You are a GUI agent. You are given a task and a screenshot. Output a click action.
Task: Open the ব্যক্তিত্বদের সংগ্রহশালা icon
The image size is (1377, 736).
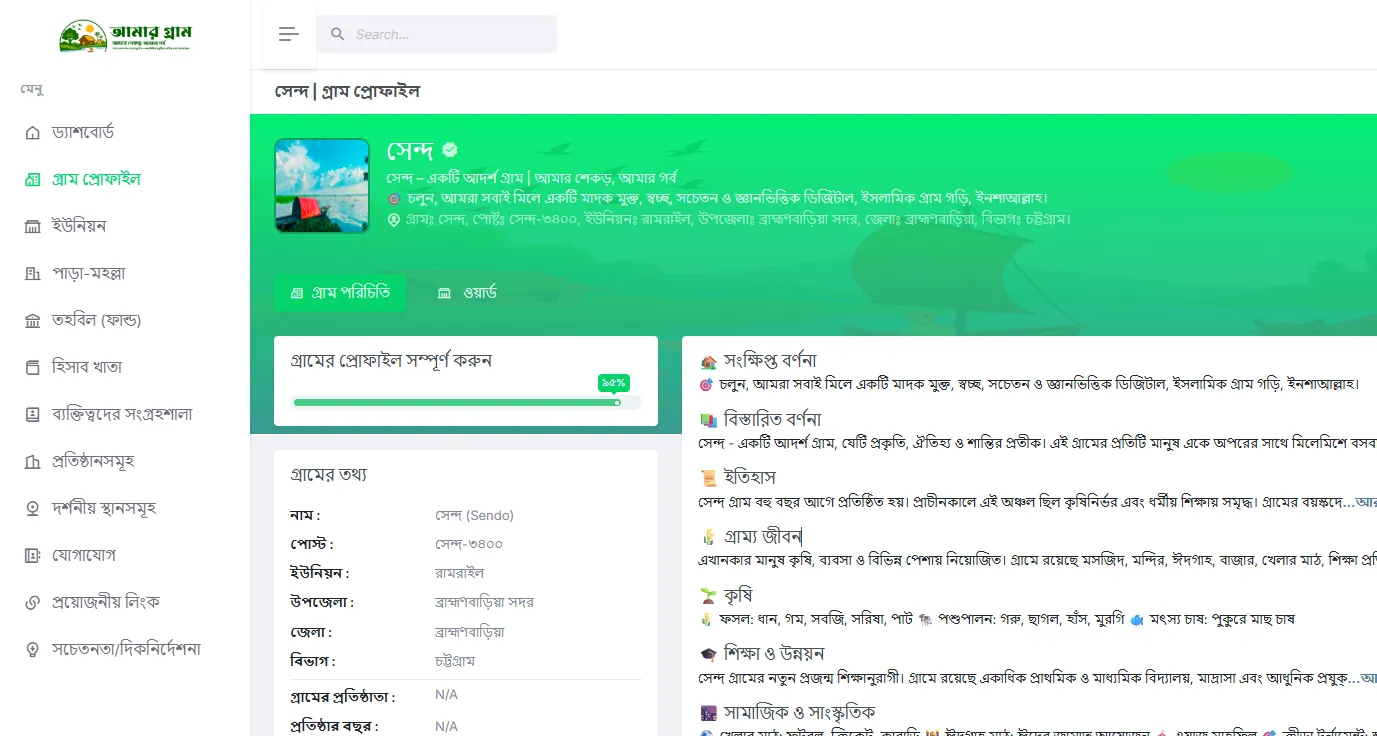point(32,415)
